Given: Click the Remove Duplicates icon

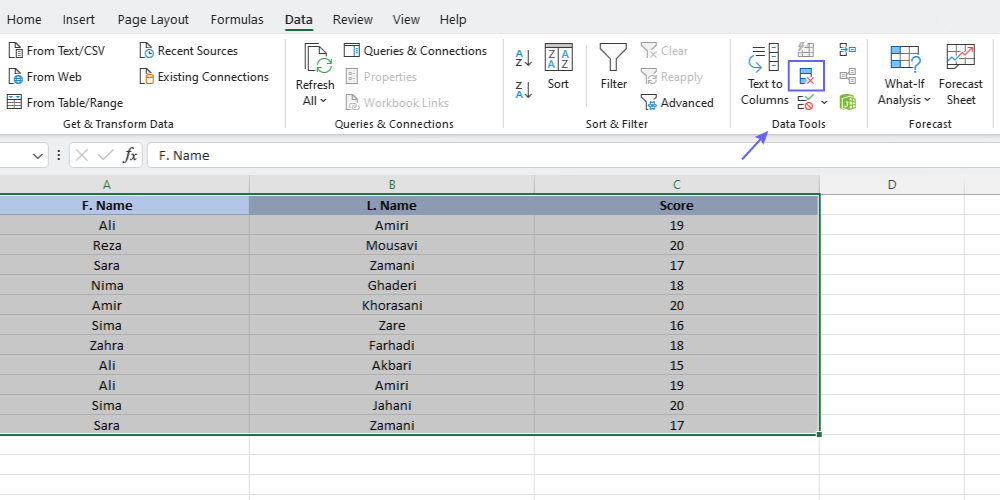Looking at the screenshot, I should point(806,76).
